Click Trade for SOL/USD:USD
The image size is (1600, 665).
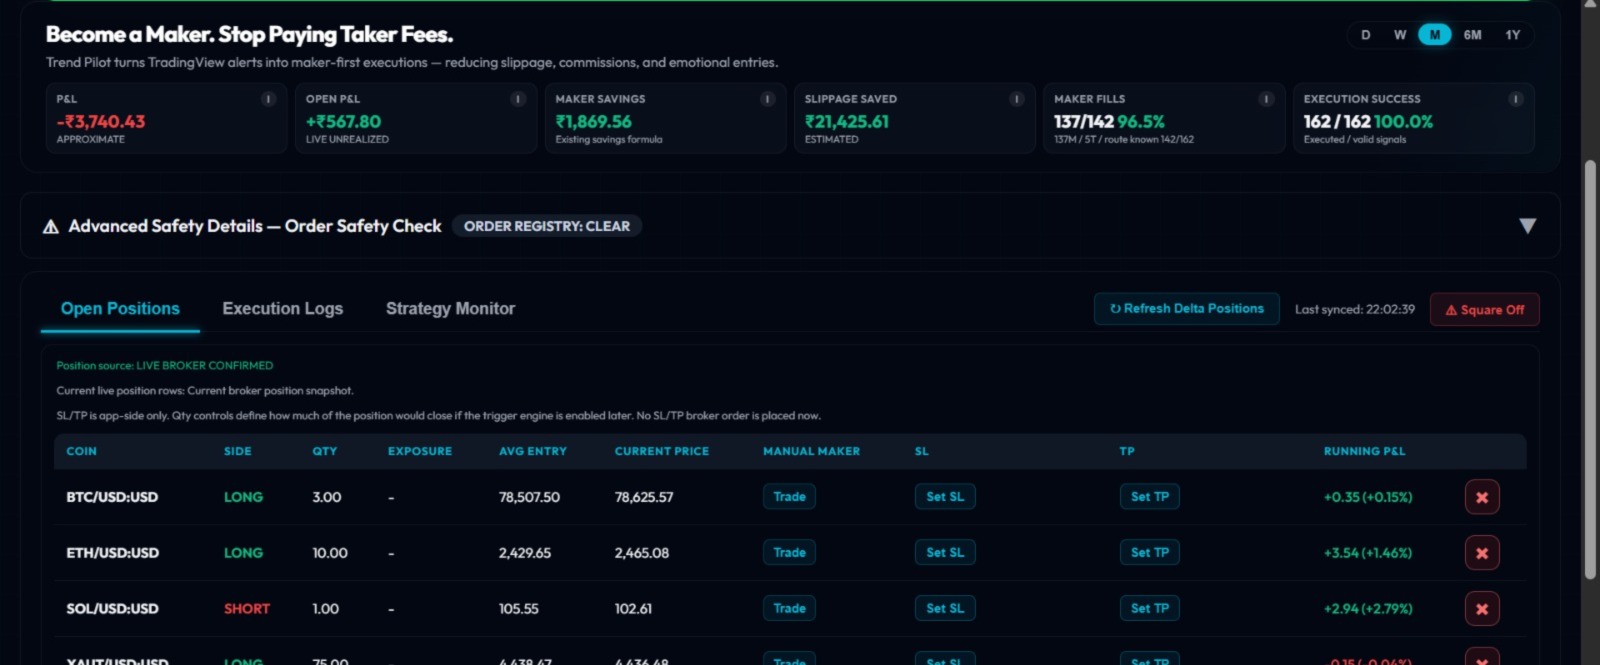pyautogui.click(x=789, y=609)
